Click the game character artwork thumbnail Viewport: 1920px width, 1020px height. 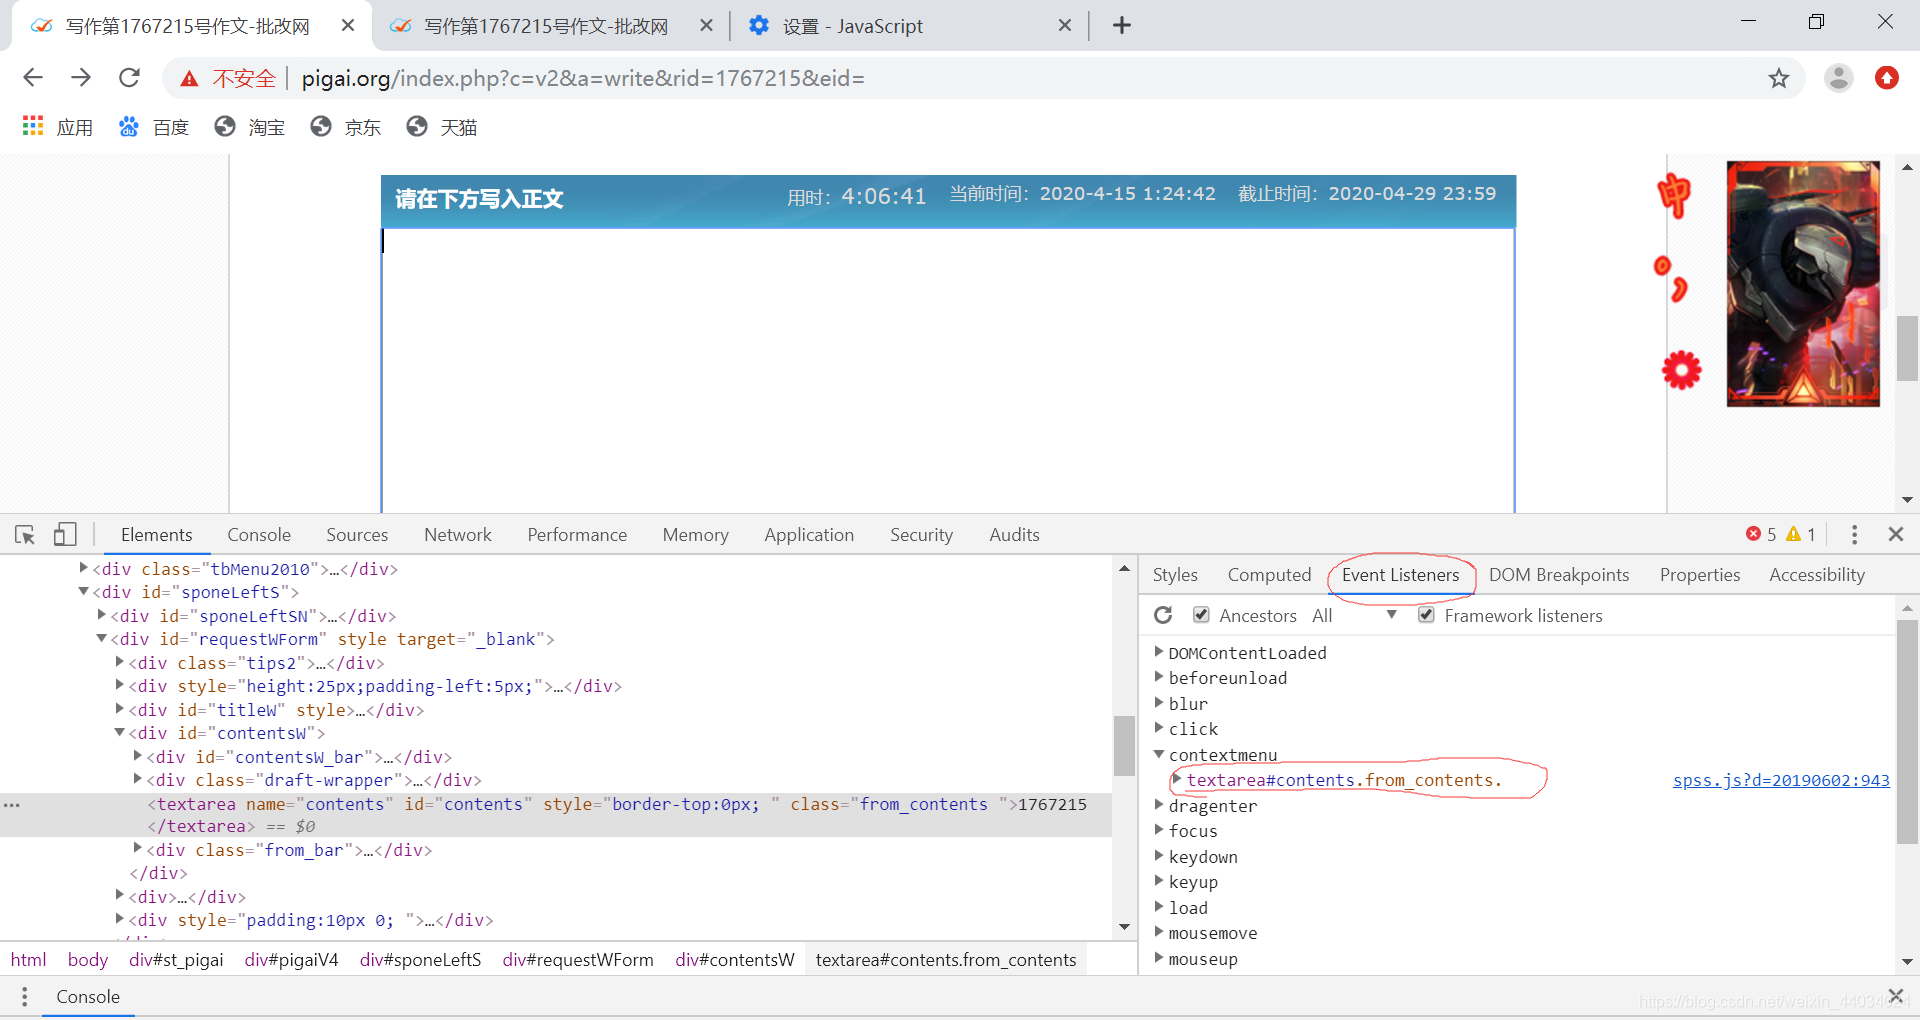1803,284
